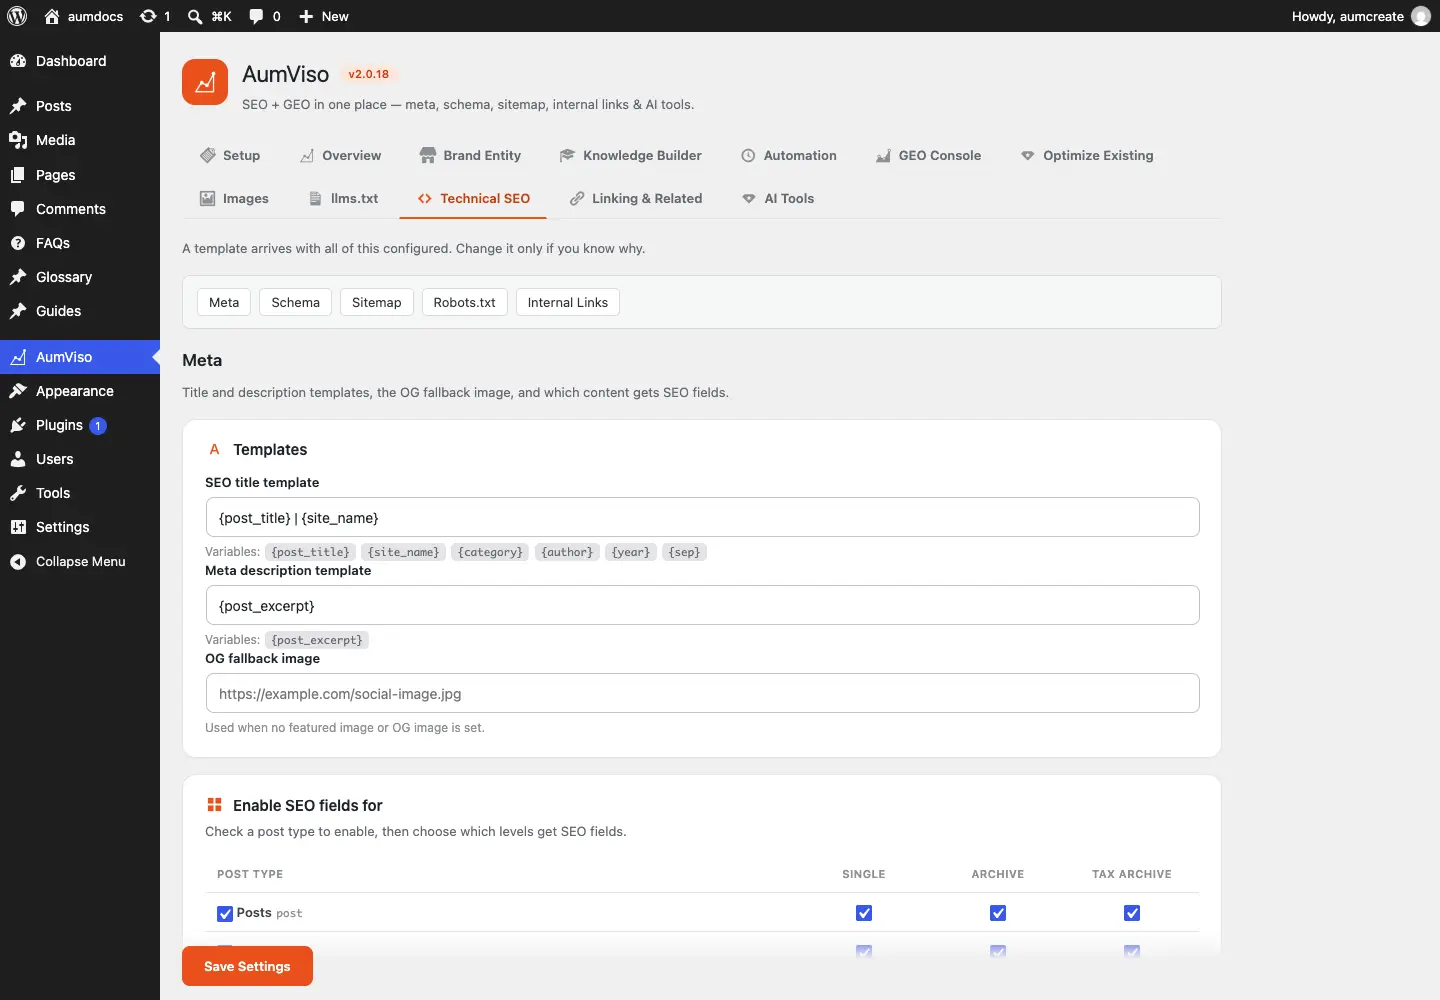Uncheck the Posts post type checkbox
The width and height of the screenshot is (1440, 1000).
pos(225,914)
